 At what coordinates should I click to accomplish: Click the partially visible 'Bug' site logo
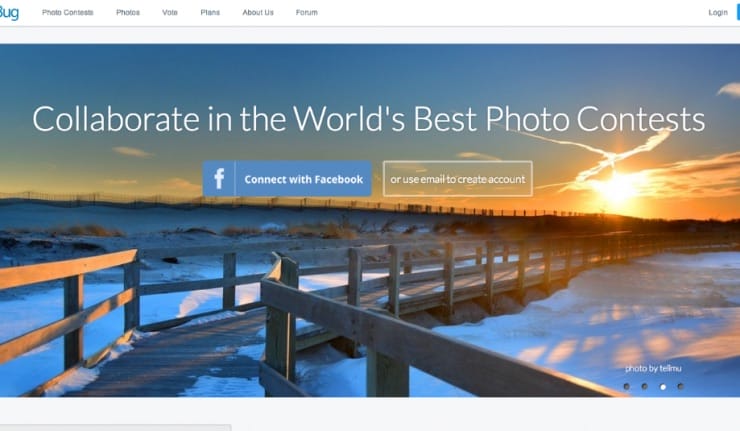click(x=9, y=12)
